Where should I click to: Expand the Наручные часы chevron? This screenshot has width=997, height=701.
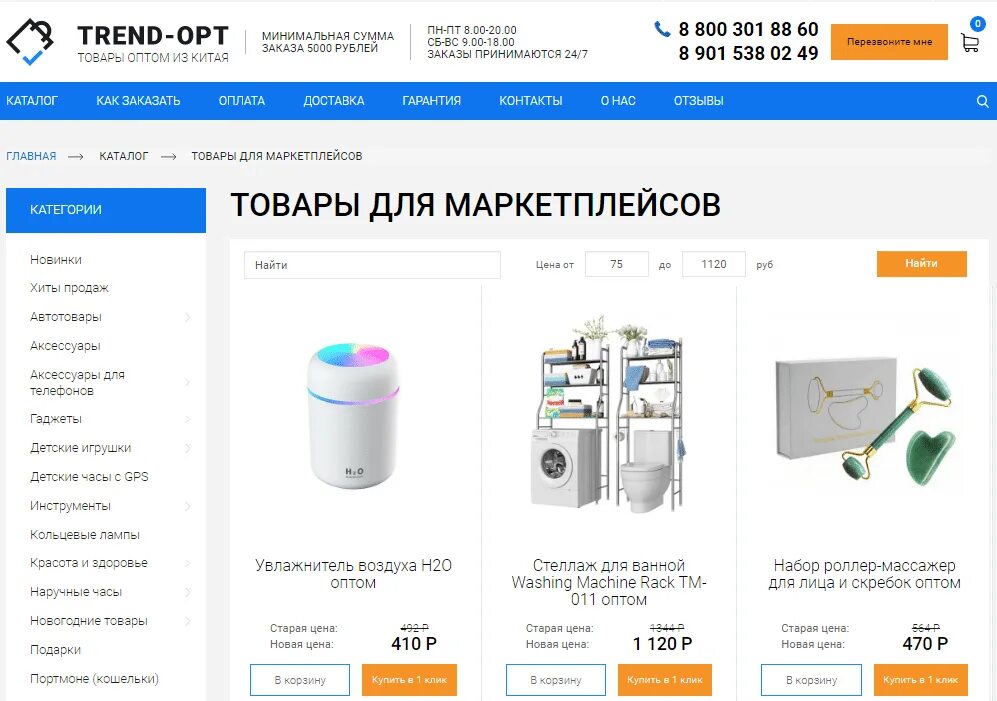pyautogui.click(x=188, y=592)
